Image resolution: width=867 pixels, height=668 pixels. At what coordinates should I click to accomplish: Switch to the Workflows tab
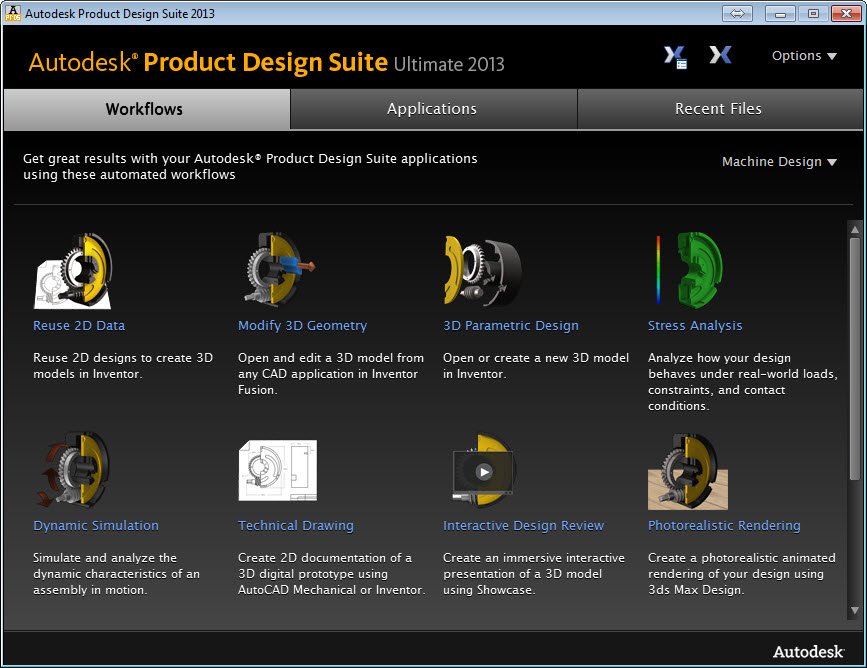[147, 109]
